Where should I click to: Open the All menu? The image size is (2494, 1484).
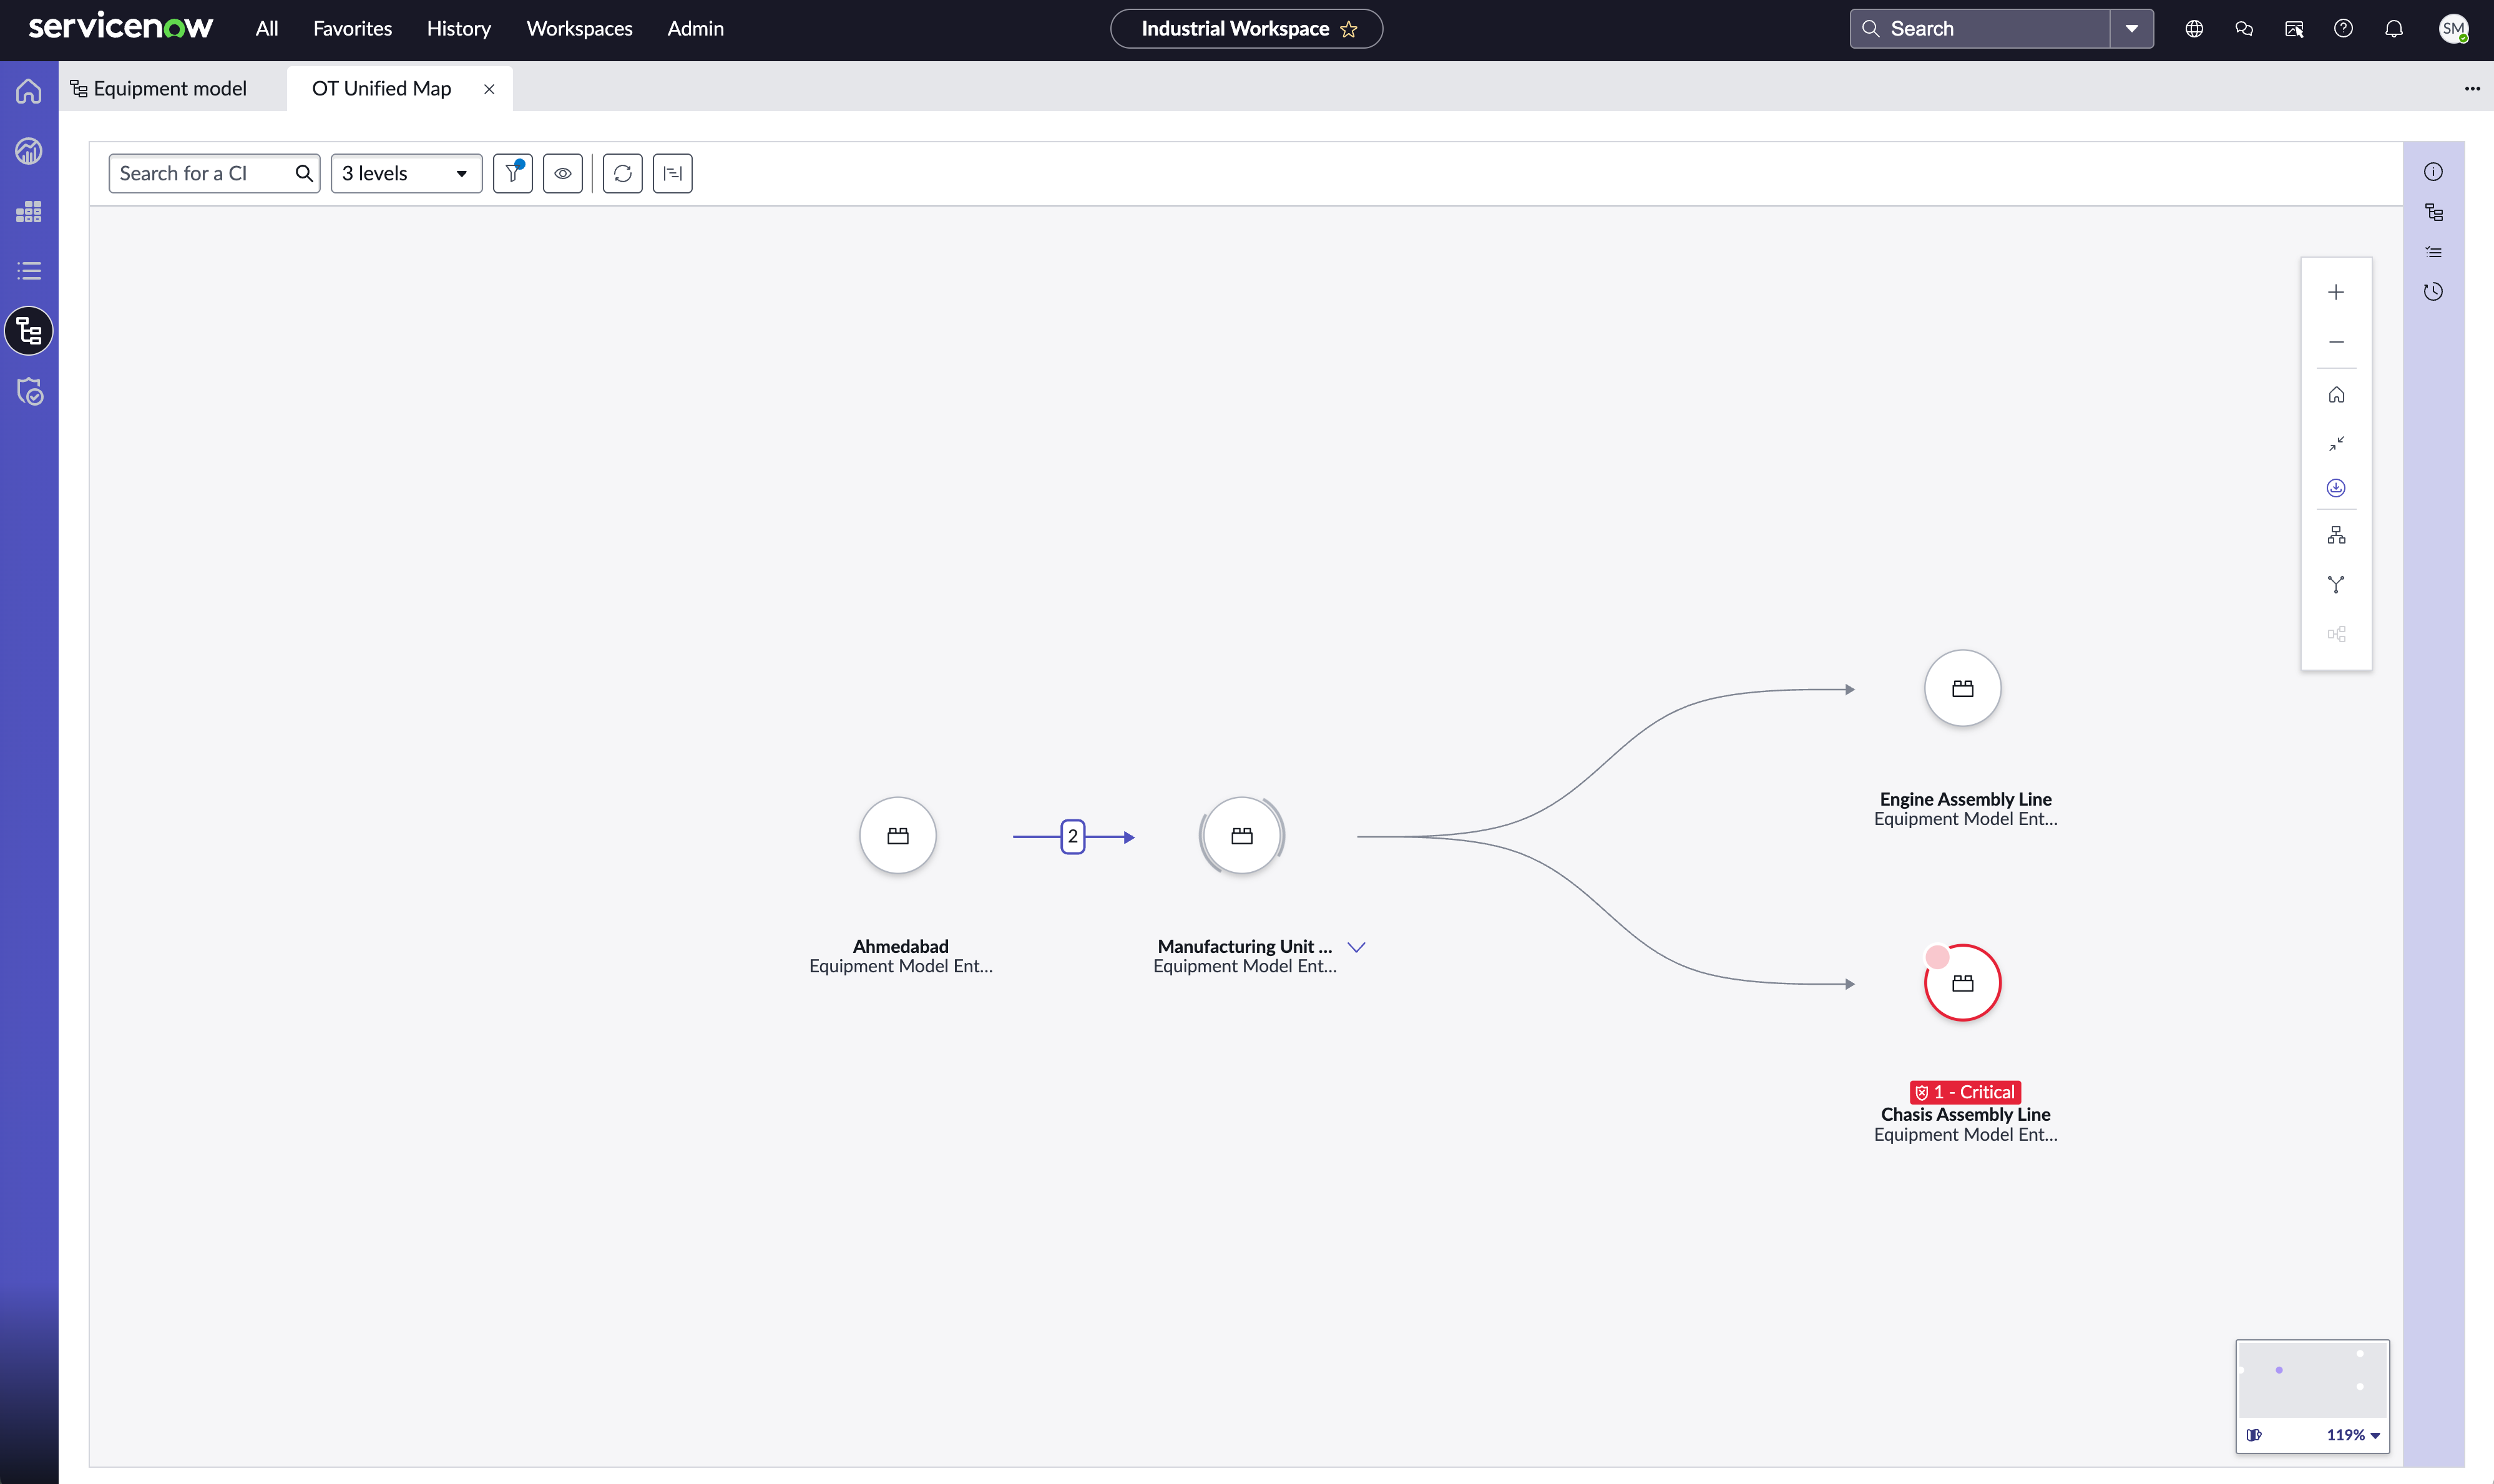[267, 29]
